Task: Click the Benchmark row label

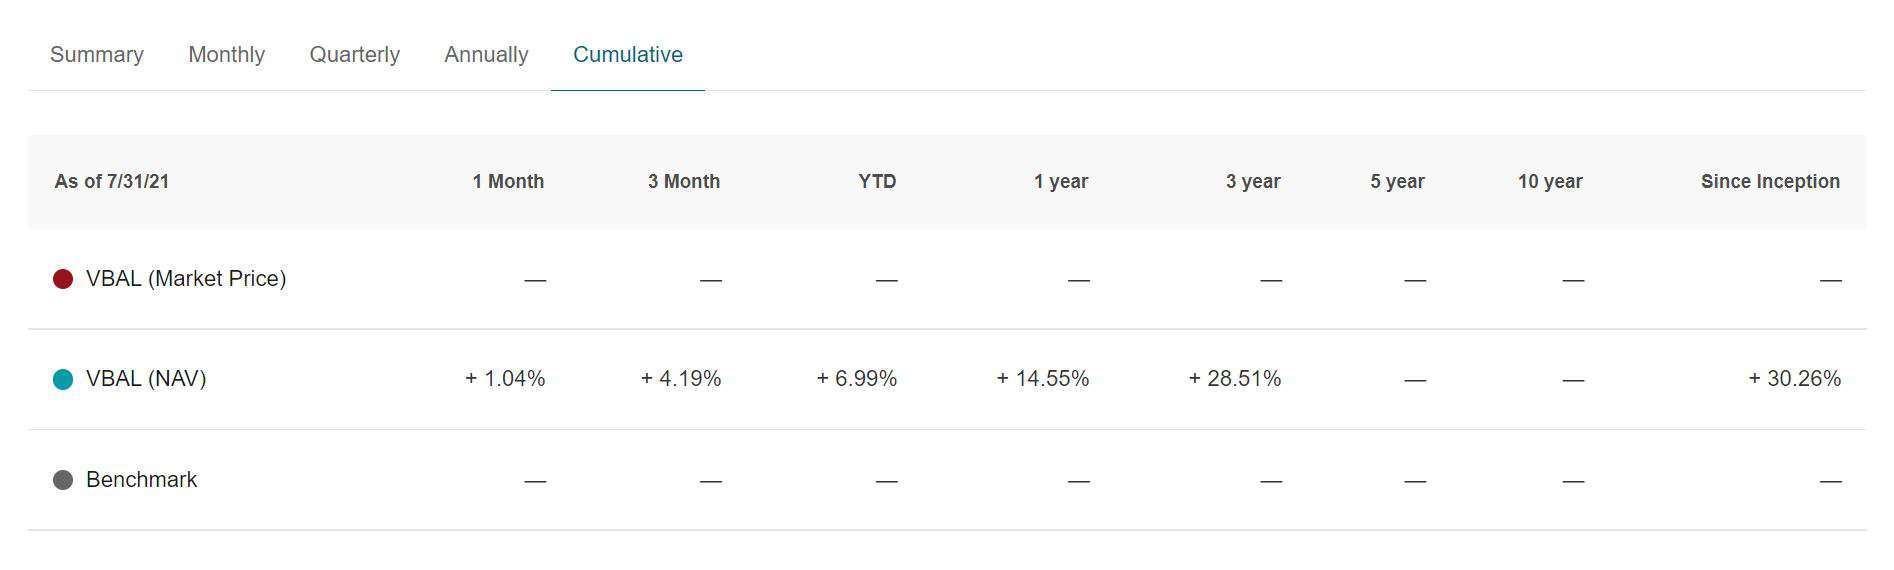Action: (141, 480)
